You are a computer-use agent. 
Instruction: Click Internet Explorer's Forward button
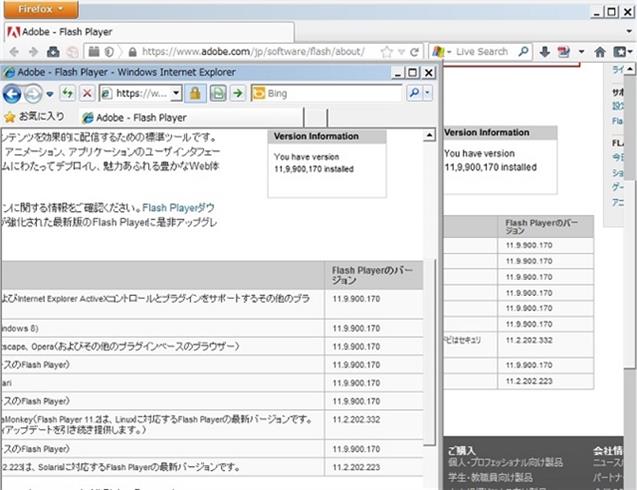[33, 94]
